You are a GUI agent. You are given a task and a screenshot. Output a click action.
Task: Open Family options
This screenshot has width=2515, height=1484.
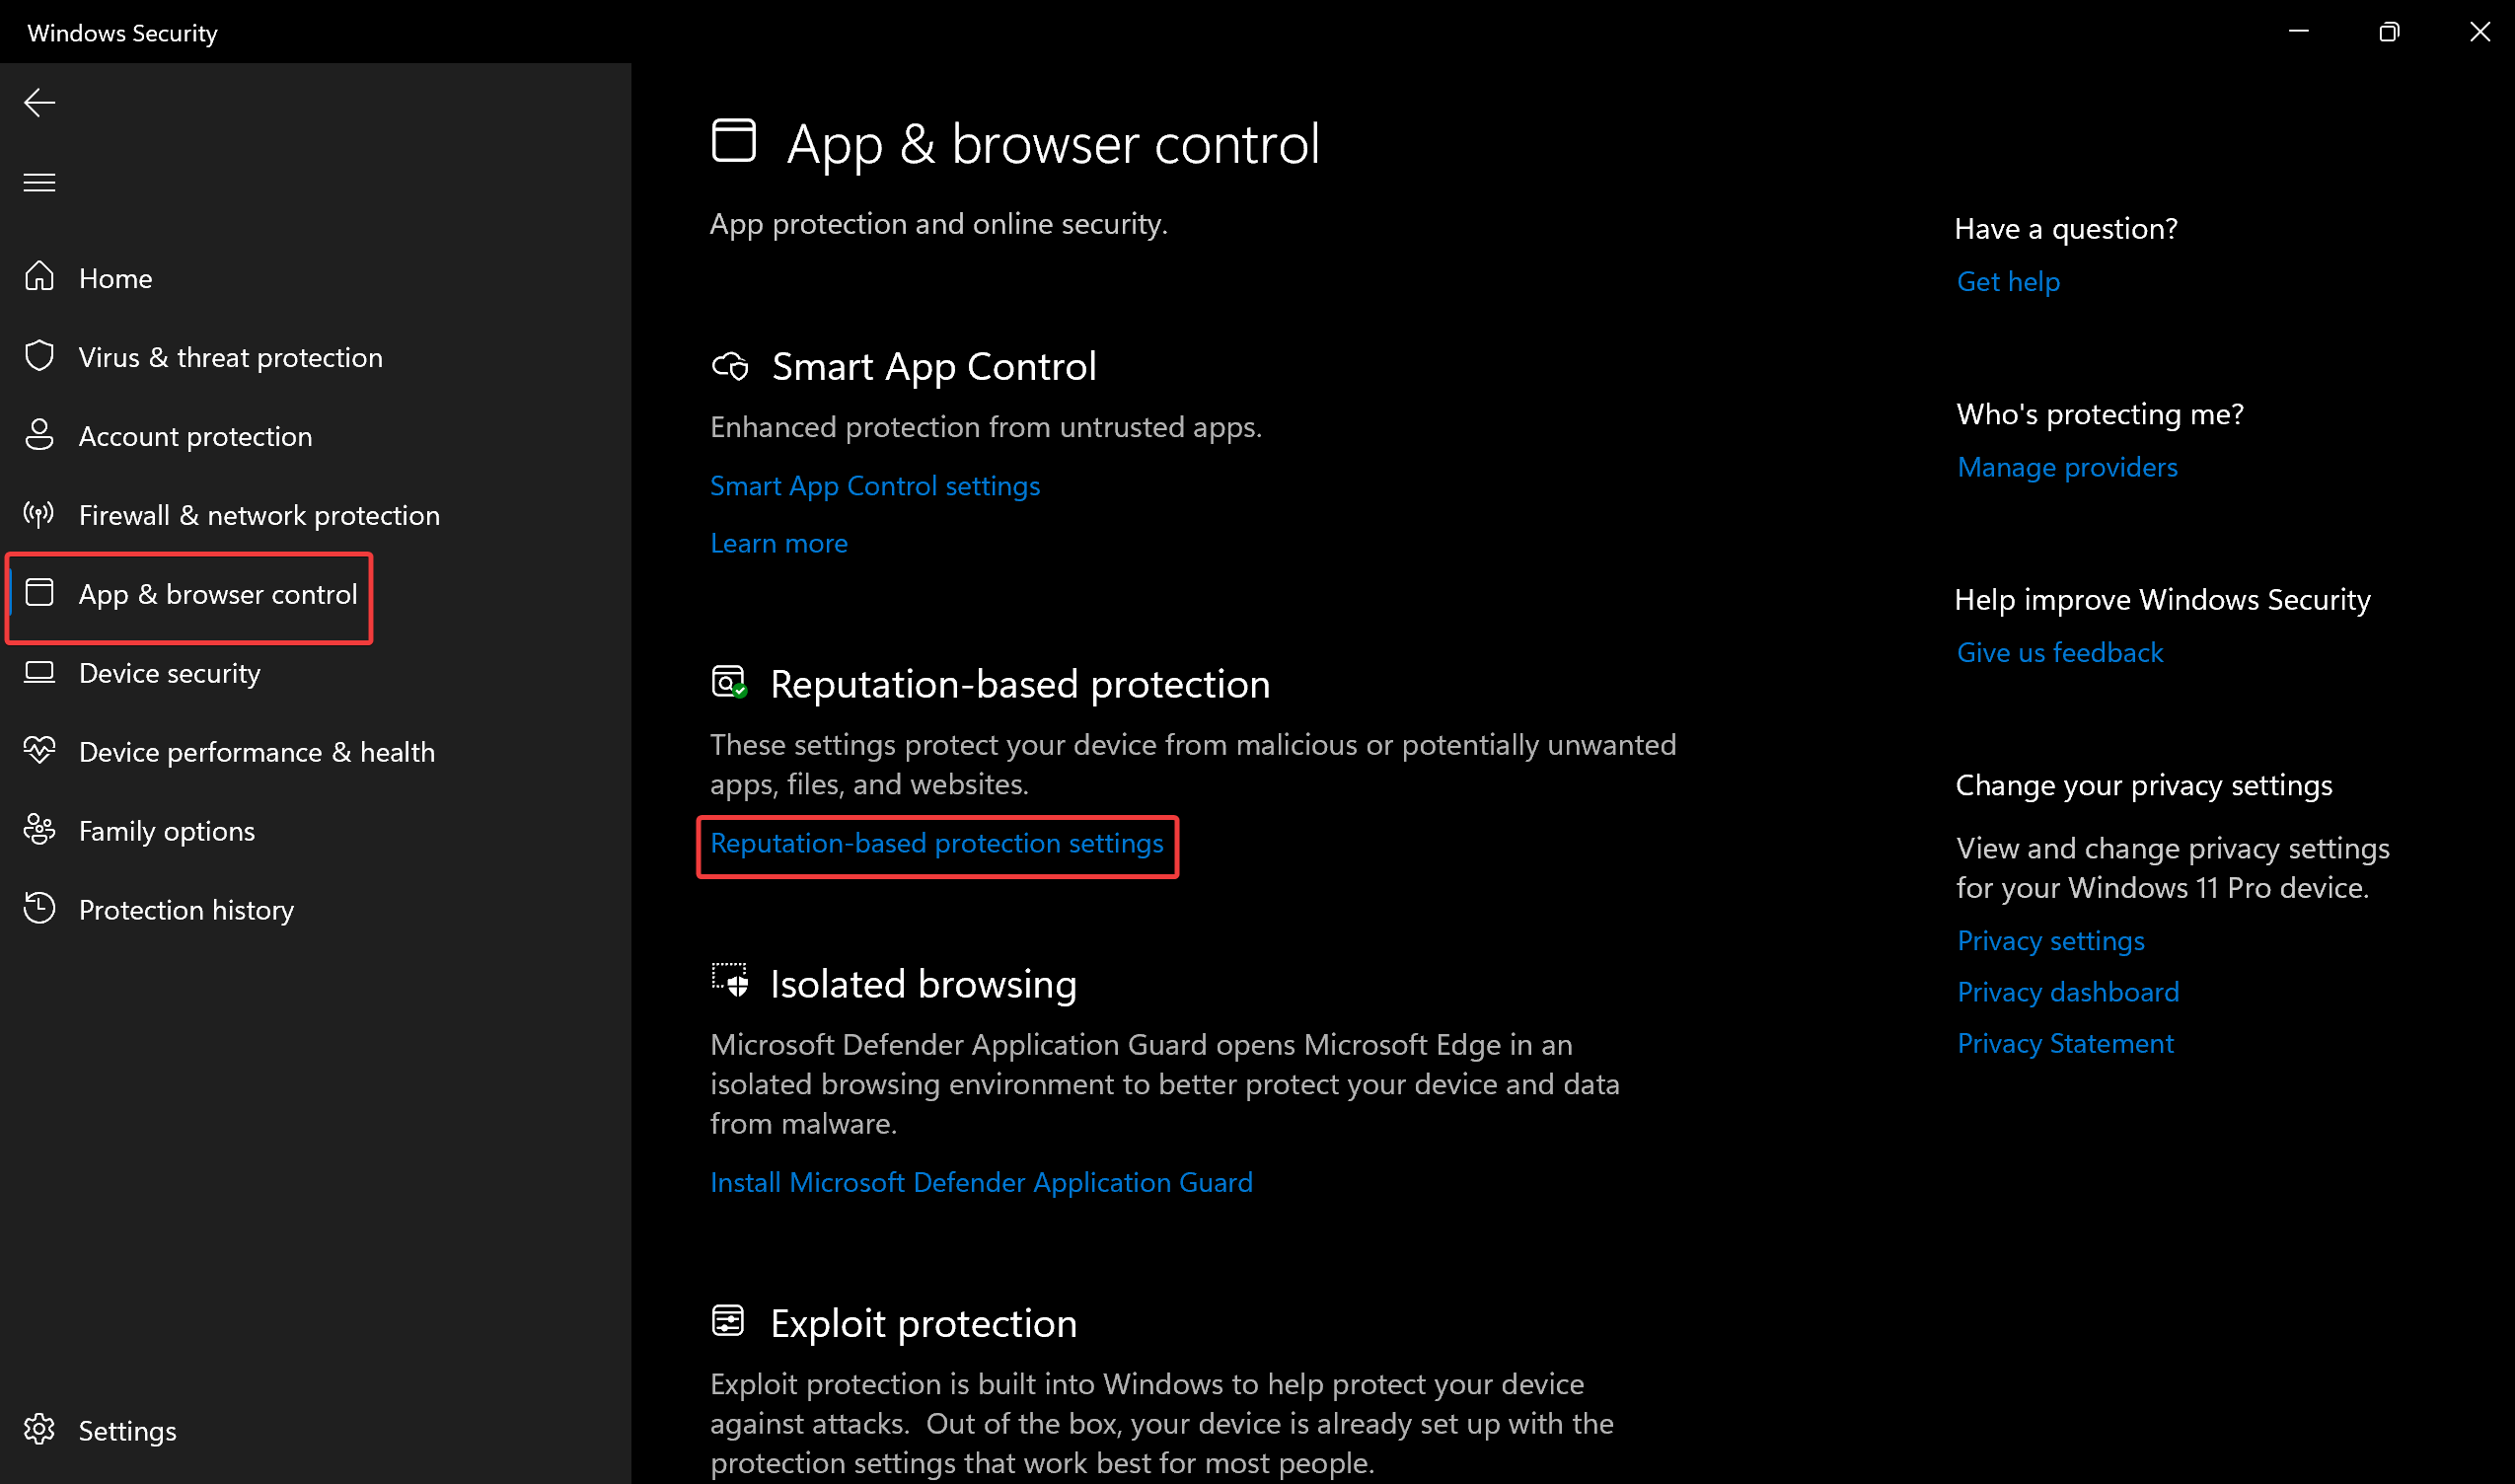pyautogui.click(x=166, y=831)
